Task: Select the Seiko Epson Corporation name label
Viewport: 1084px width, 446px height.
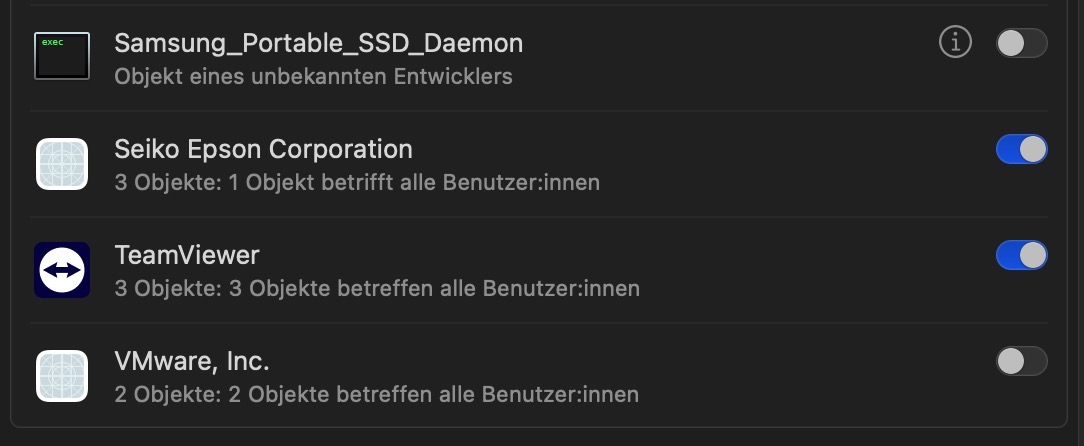Action: click(x=263, y=149)
